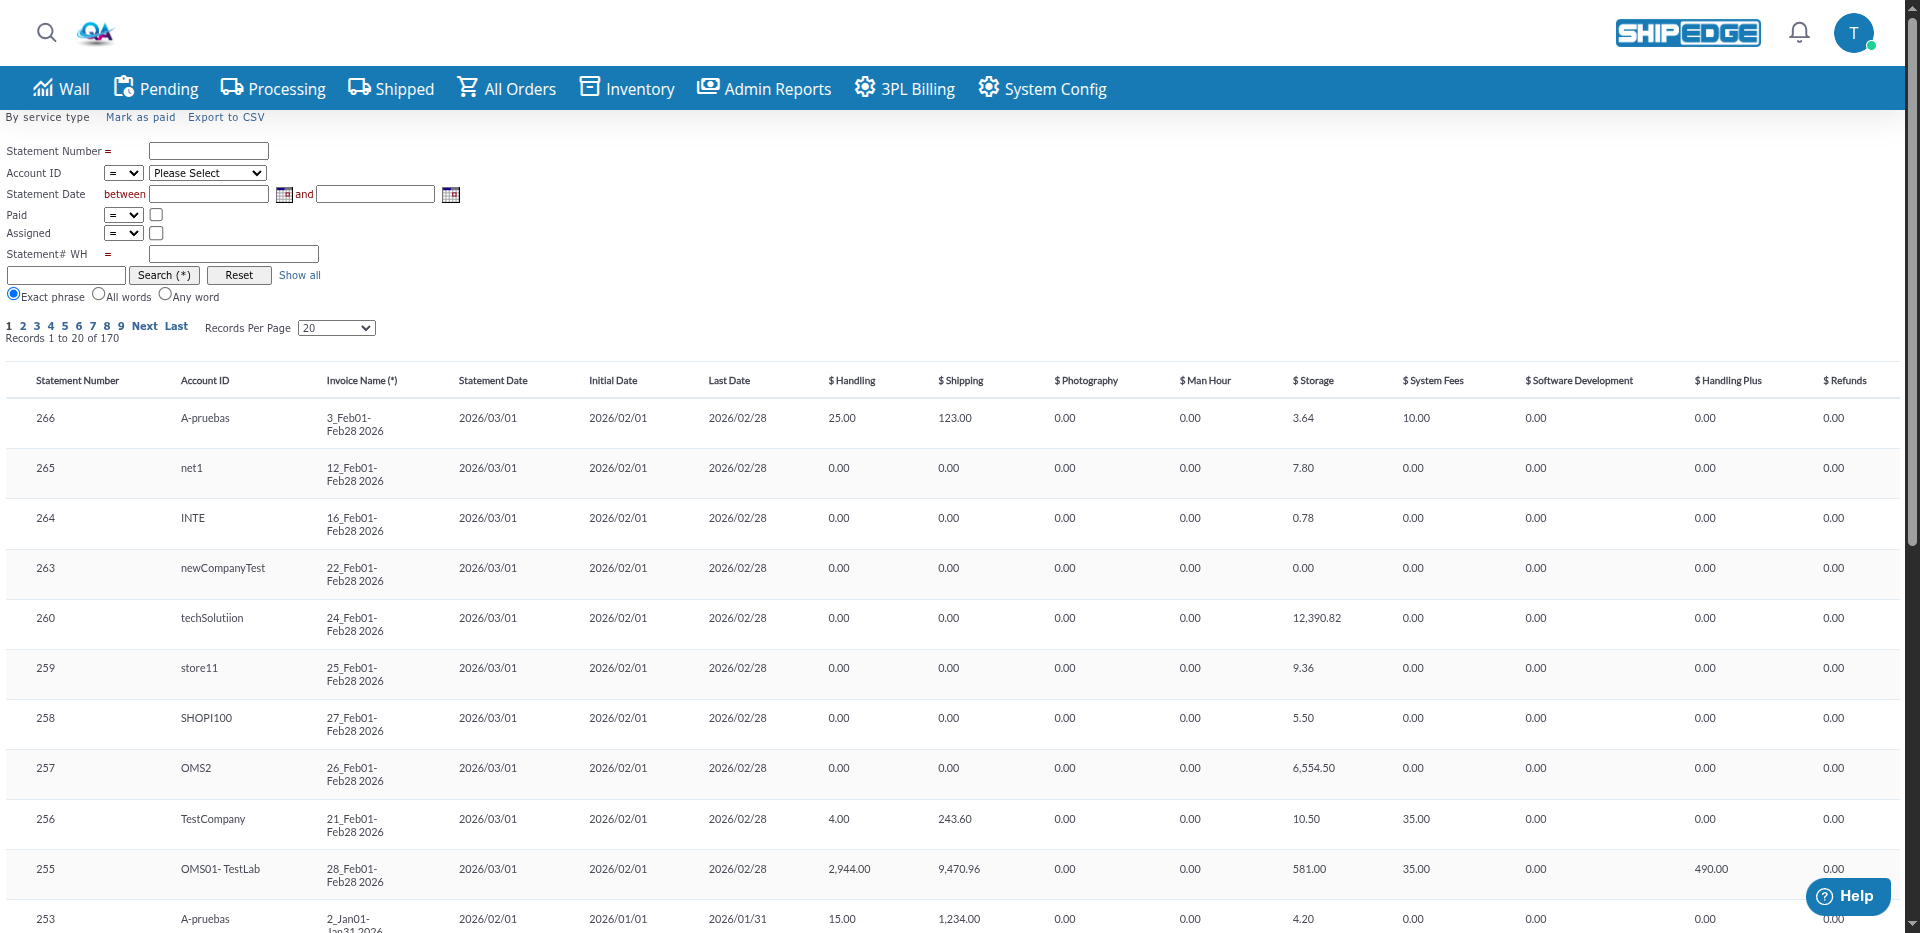1920x933 pixels.
Task: Switch to the By service type view
Action: click(47, 117)
